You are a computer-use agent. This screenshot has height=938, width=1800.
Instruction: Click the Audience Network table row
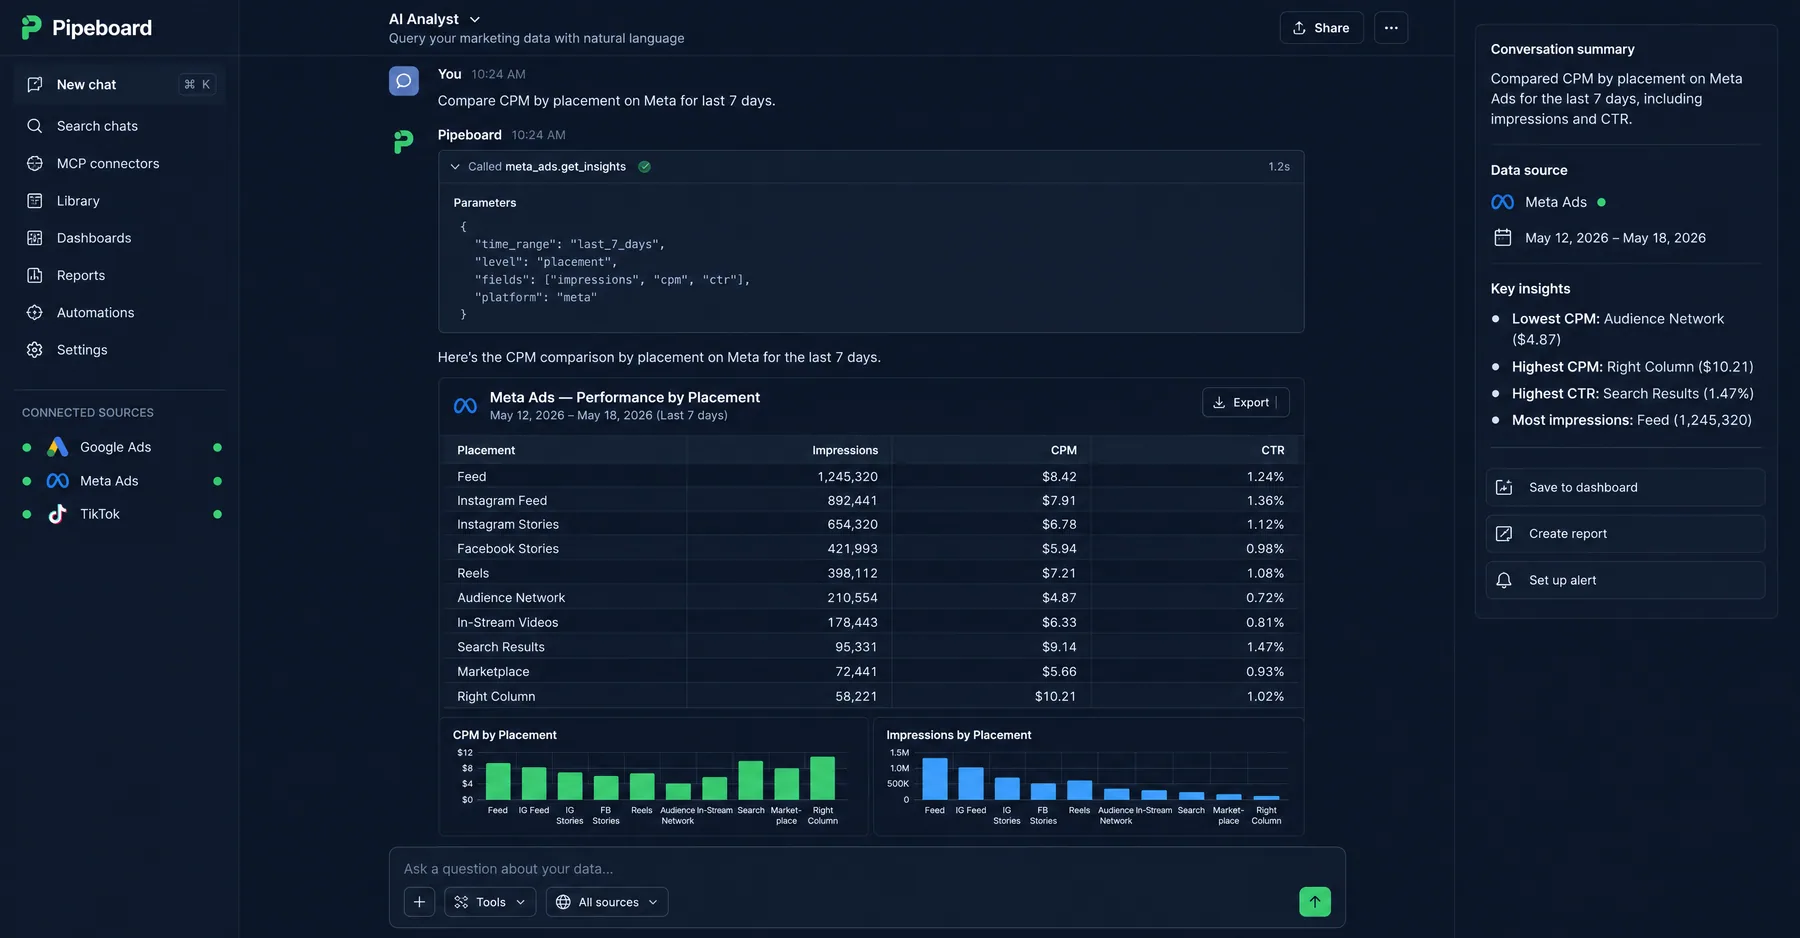coord(871,598)
